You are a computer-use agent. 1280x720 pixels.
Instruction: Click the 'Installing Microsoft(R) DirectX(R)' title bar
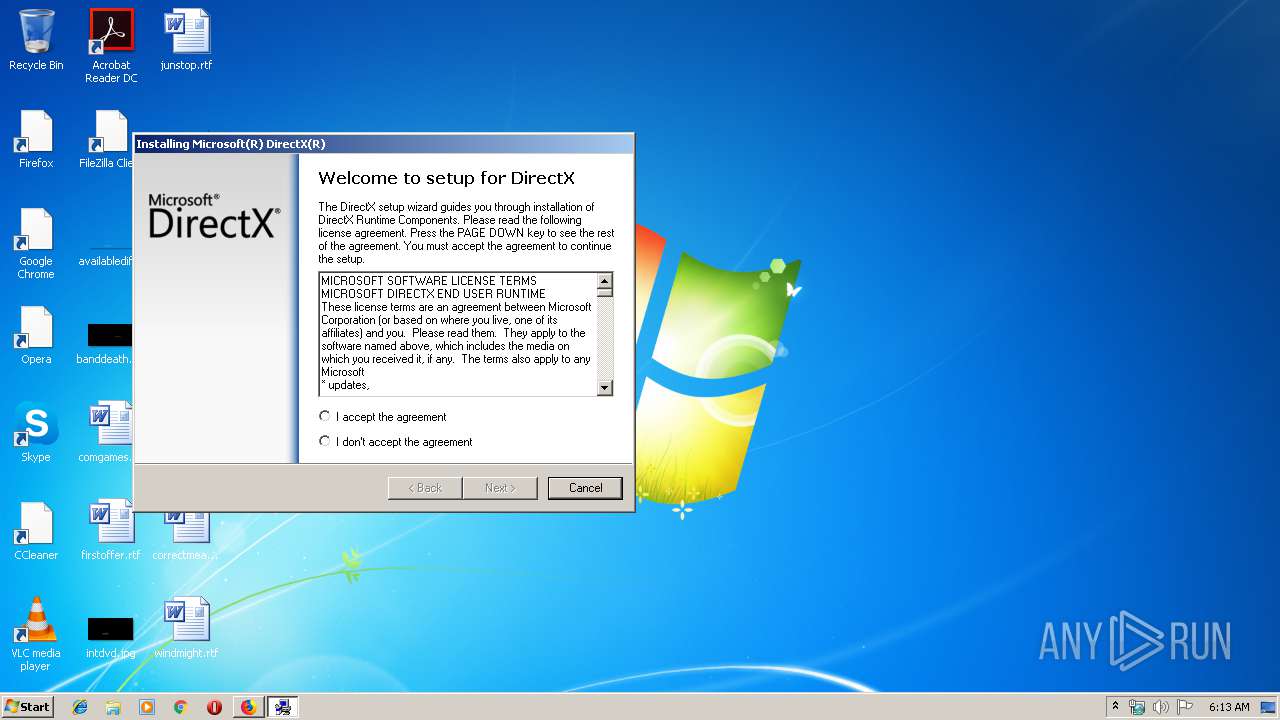click(384, 144)
